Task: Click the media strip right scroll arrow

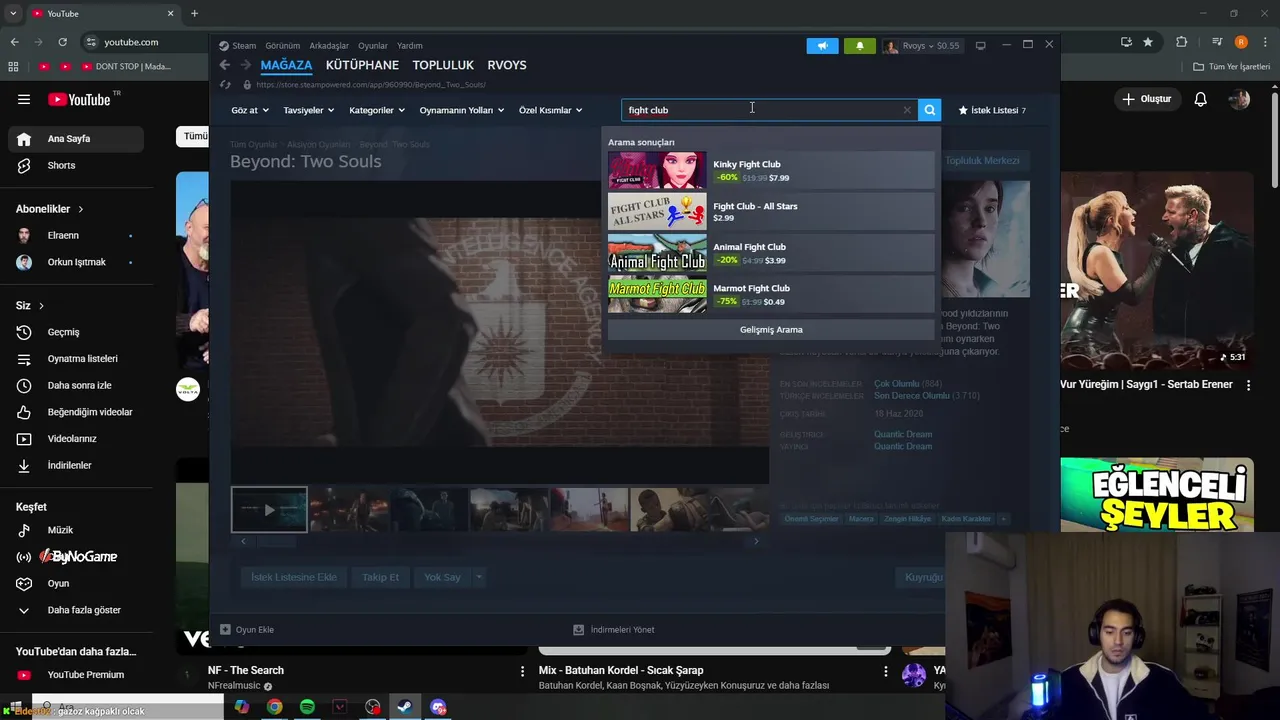Action: coord(756,541)
